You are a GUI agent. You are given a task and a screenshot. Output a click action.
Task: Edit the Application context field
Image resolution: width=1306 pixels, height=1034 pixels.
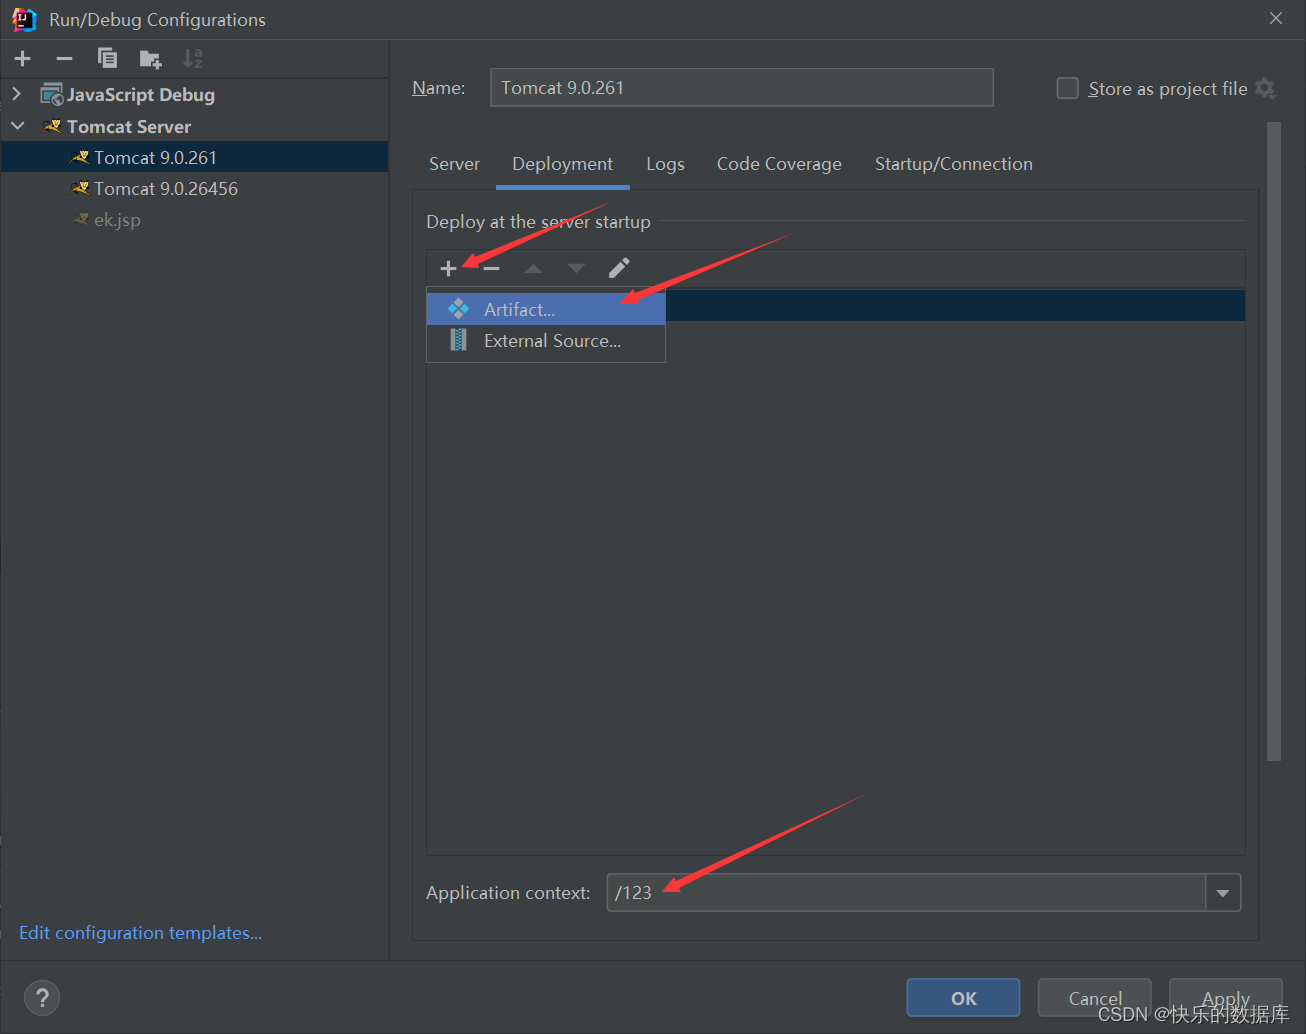906,893
